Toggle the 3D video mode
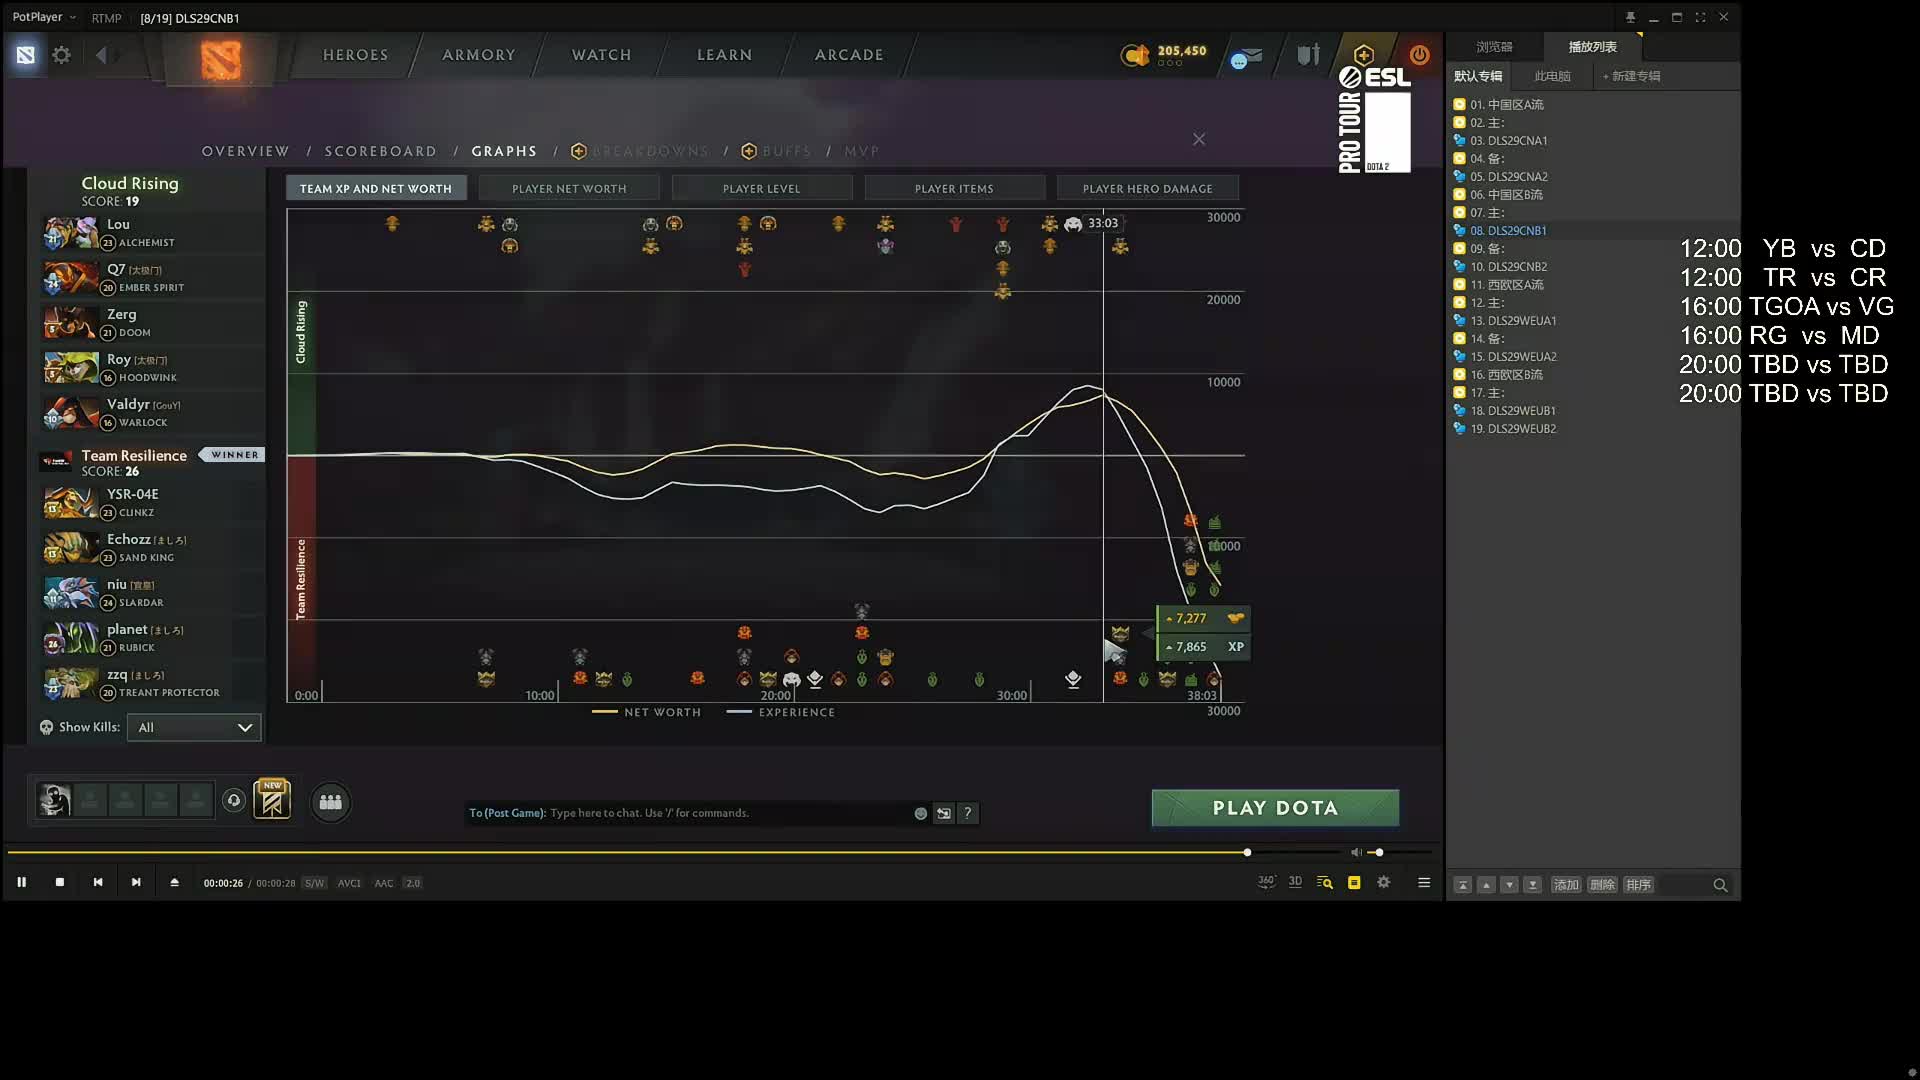Viewport: 1920px width, 1080px height. point(1295,882)
